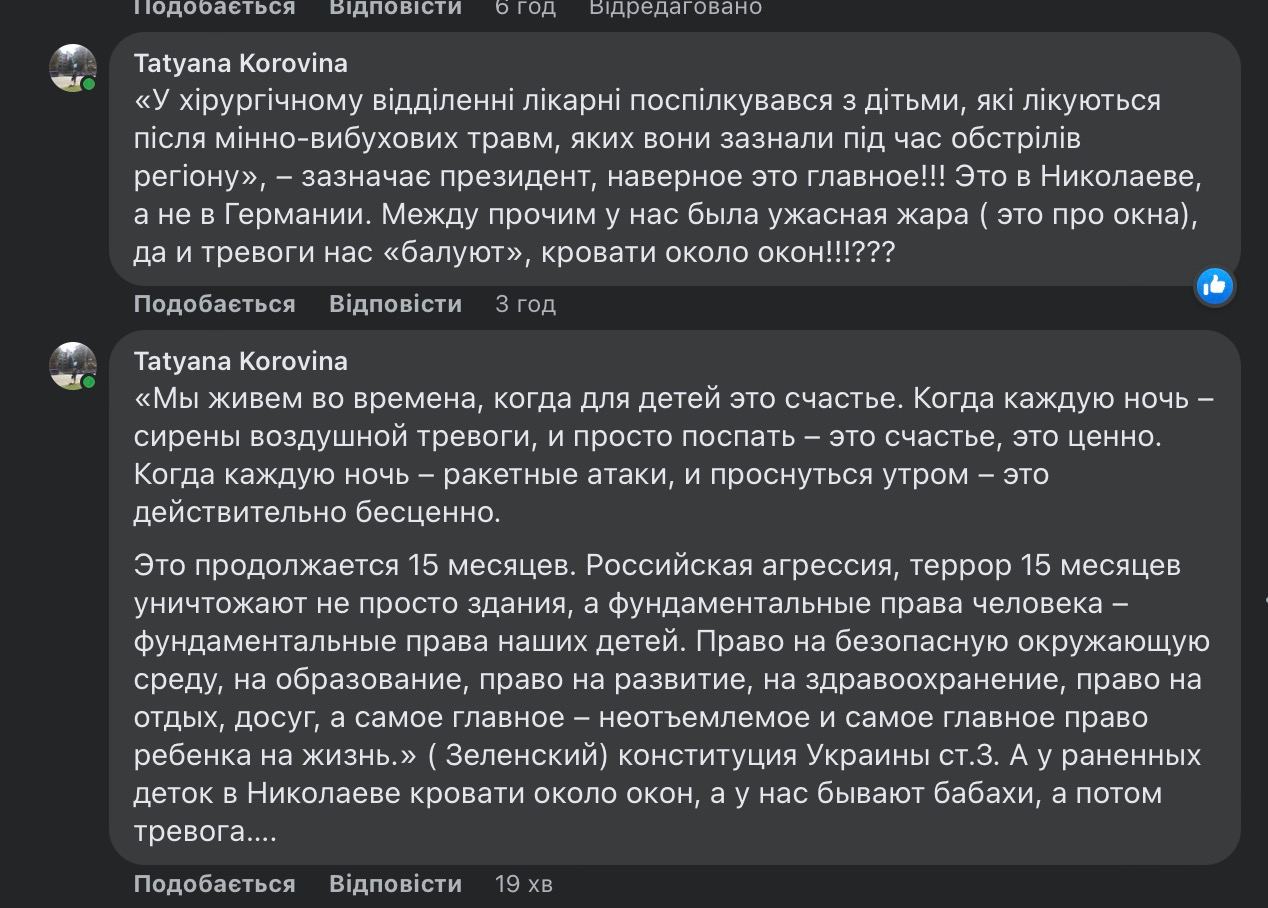Like the comment posted 19 хв ago

215,884
